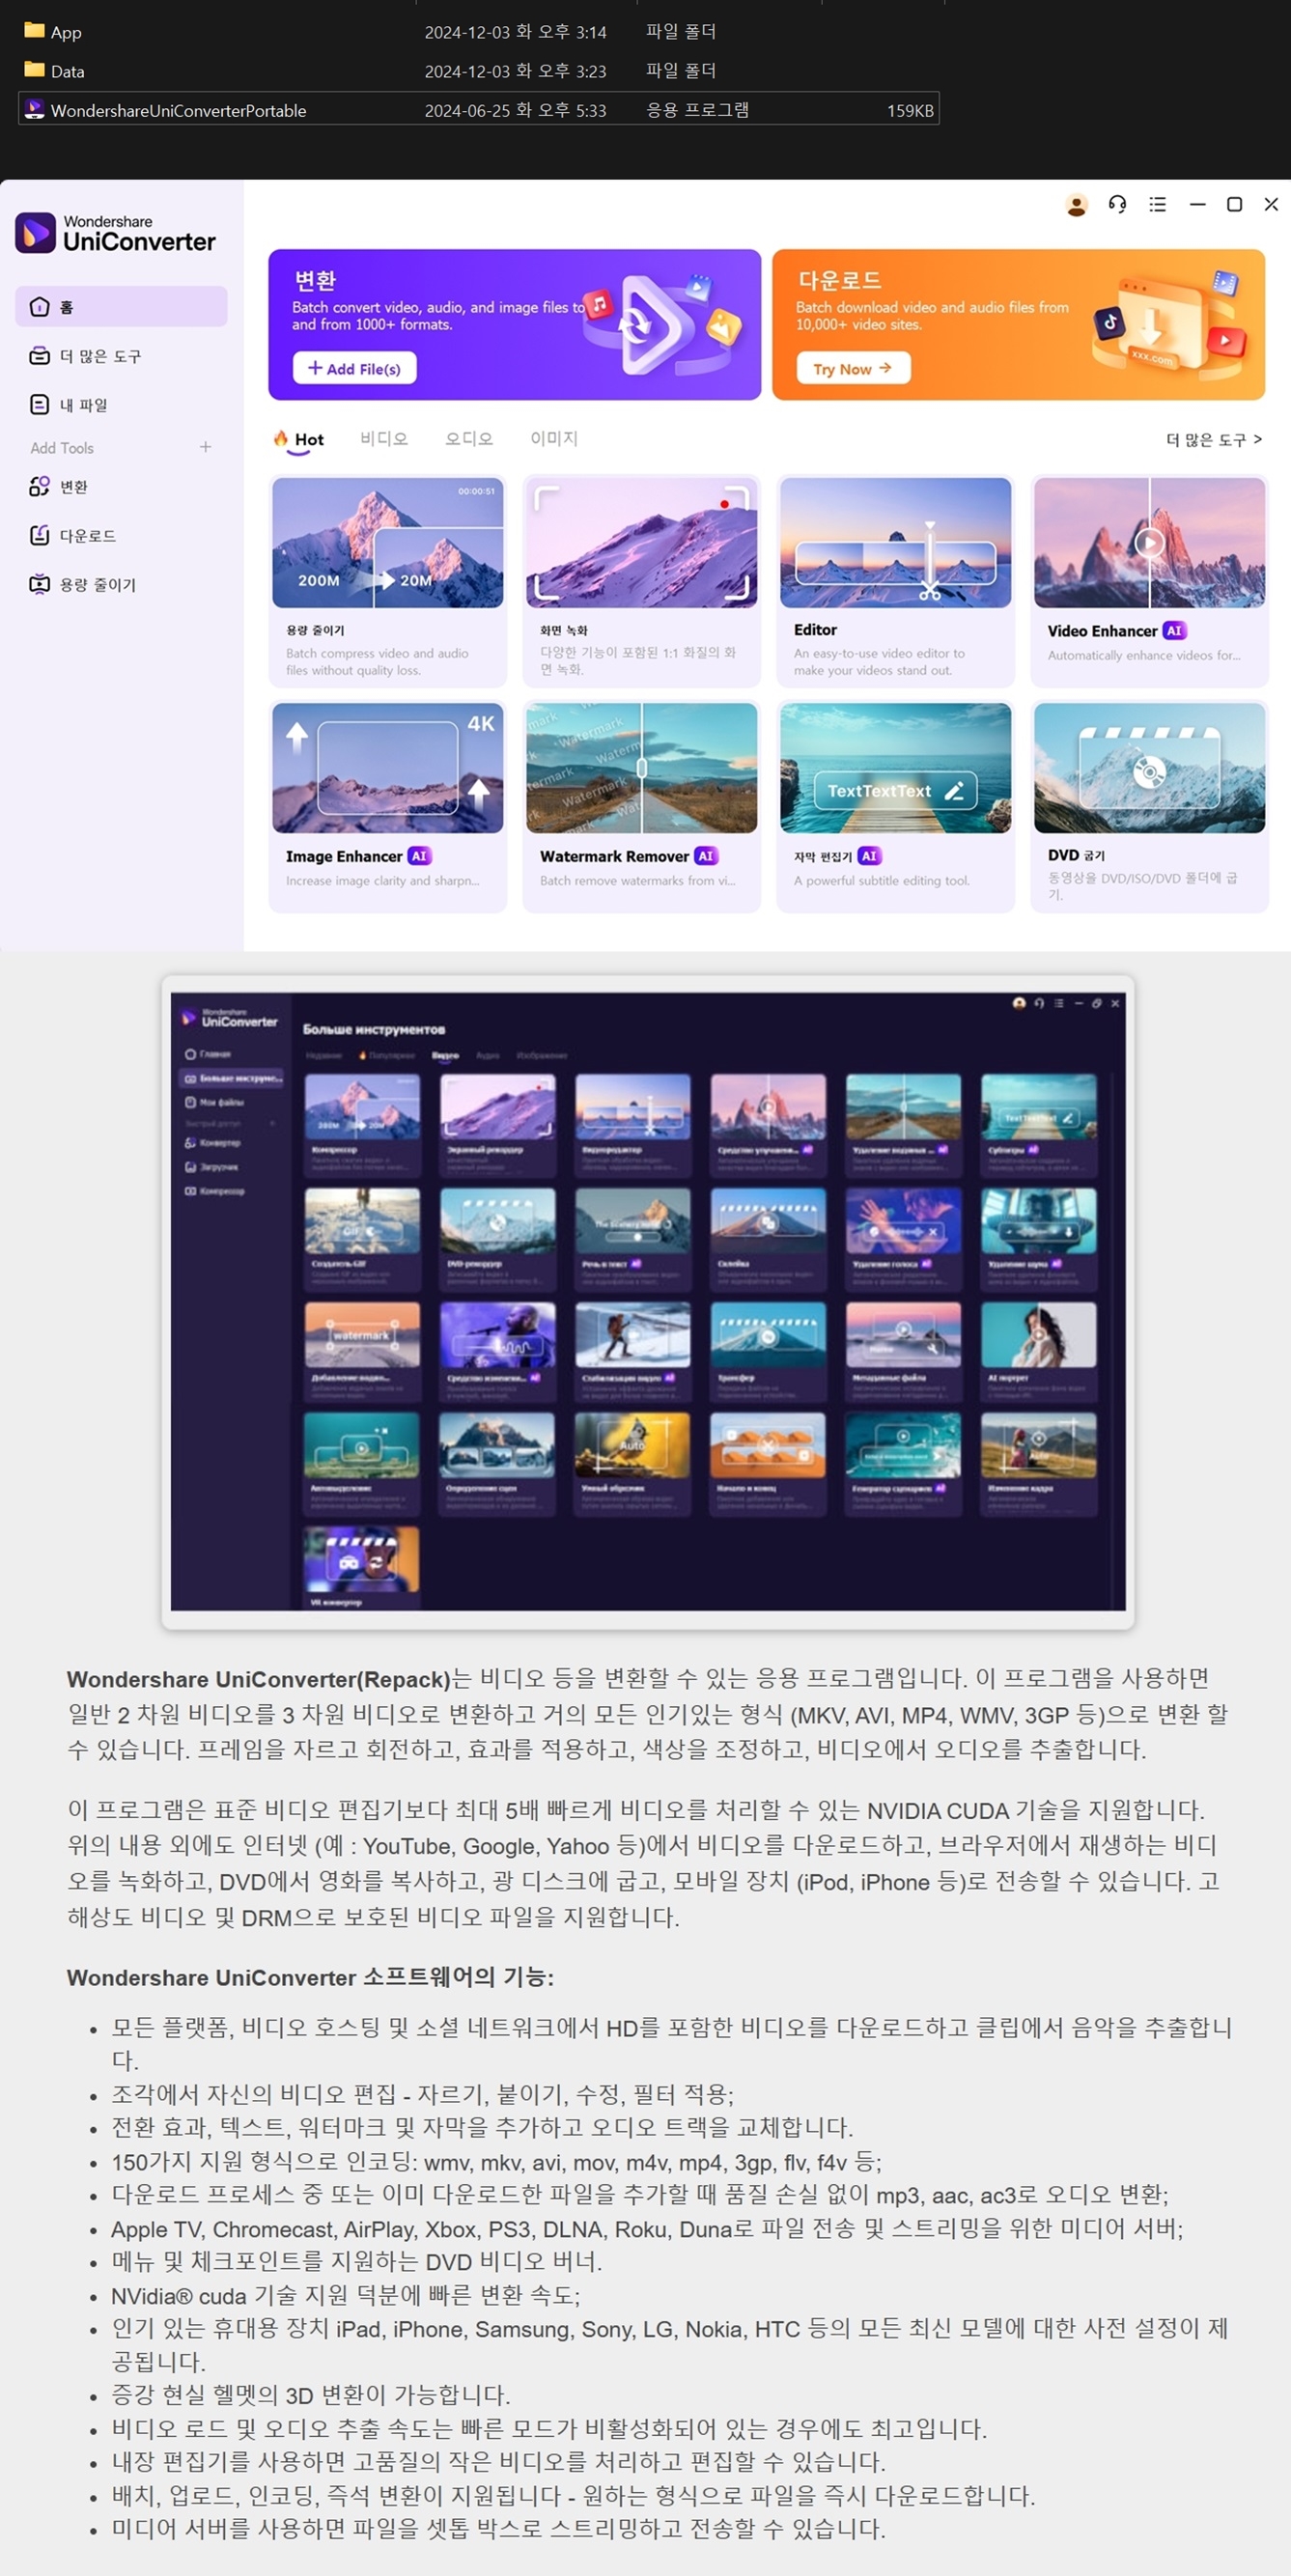Open the hamburger menu list icon
This screenshot has height=2576, width=1291.
1157,204
